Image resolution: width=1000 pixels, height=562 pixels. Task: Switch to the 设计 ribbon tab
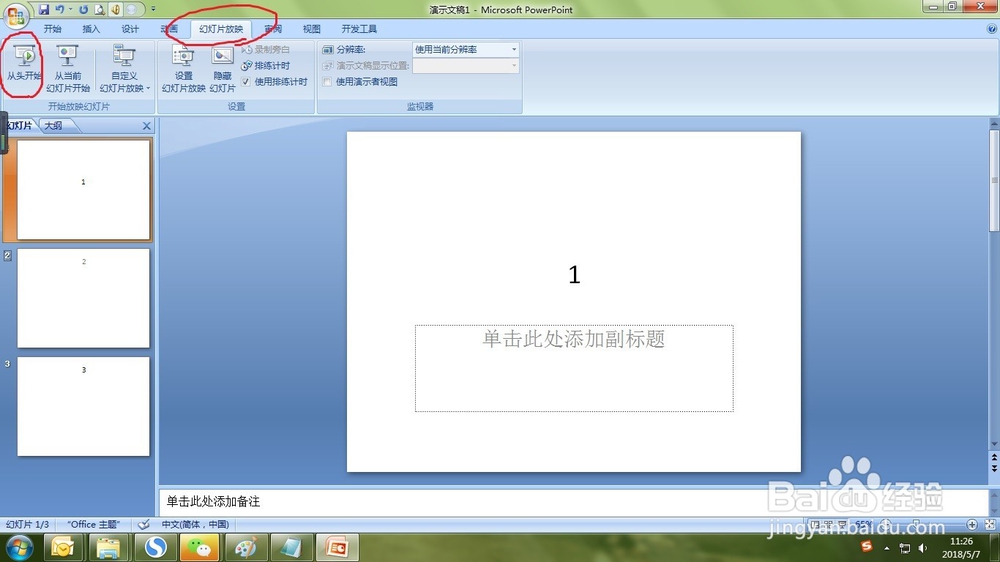[130, 29]
